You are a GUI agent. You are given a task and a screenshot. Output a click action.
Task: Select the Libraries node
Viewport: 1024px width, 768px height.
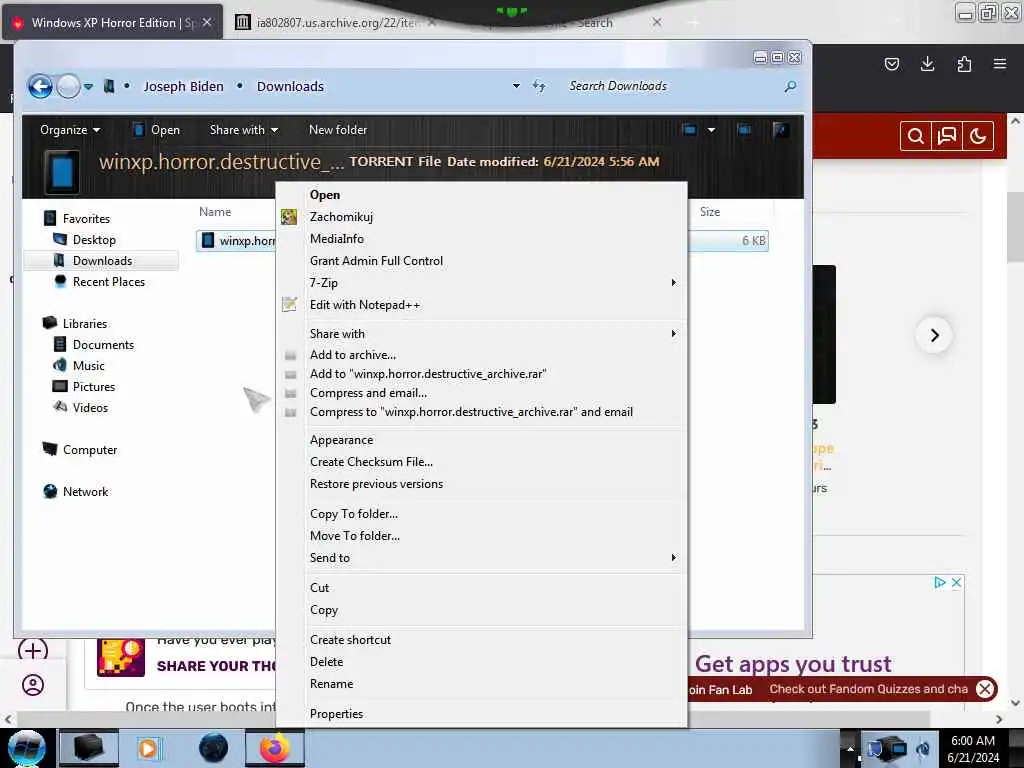tap(84, 323)
